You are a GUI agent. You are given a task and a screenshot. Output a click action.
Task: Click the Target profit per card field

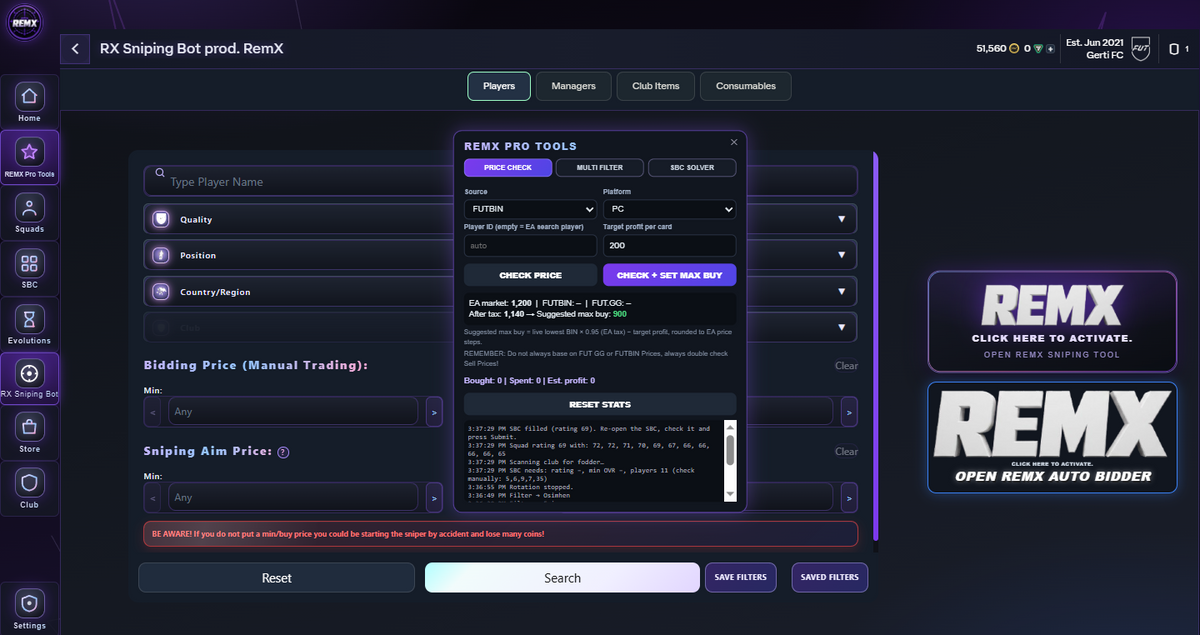coord(669,245)
